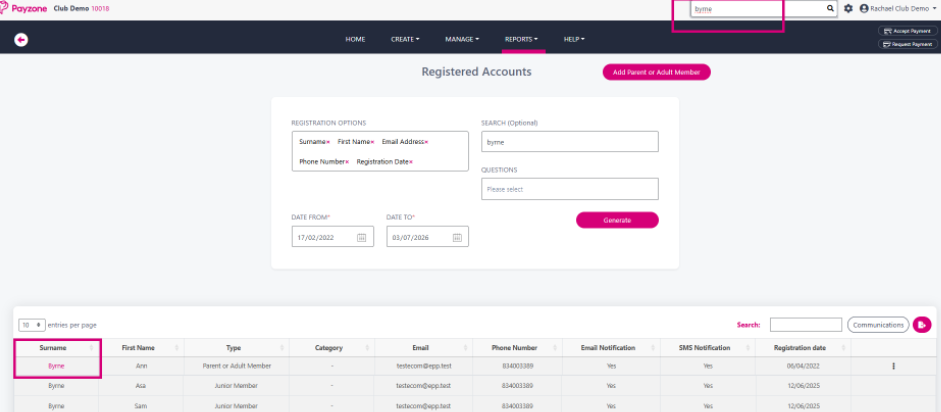The image size is (941, 412).
Task: Click the pink export icon beside Communications
Action: point(922,324)
